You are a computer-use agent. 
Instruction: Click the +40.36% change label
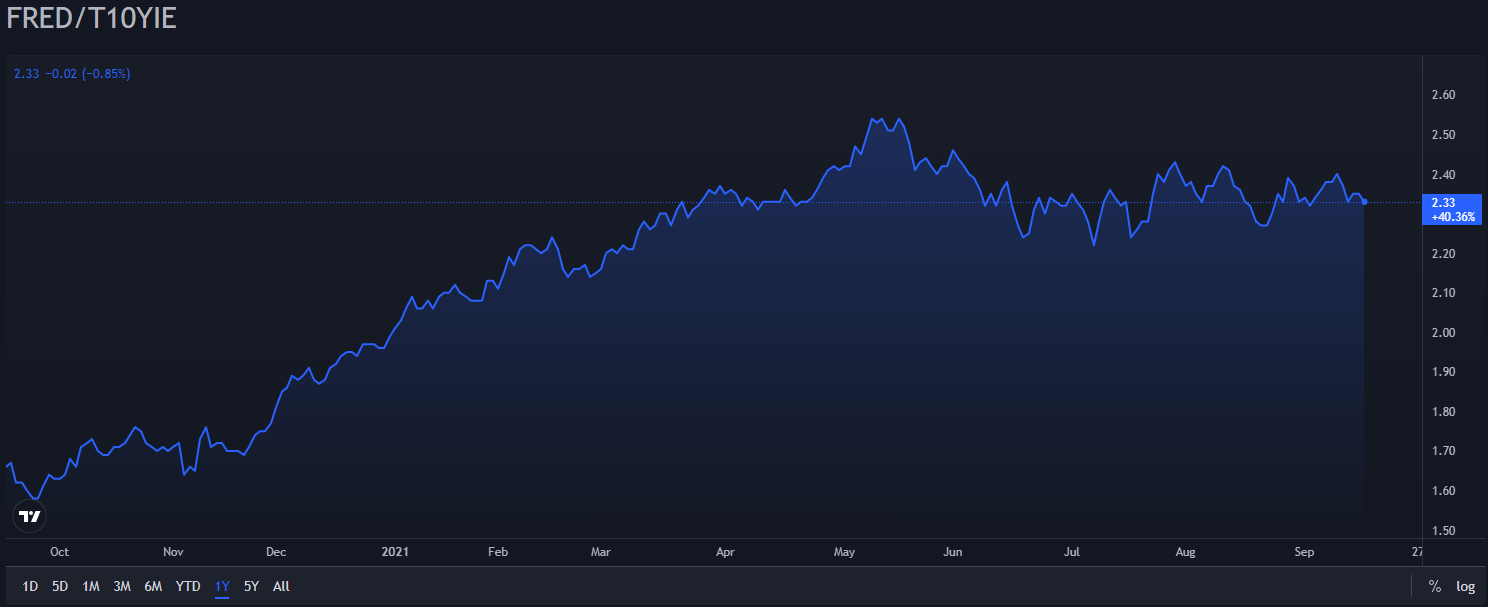(1453, 216)
